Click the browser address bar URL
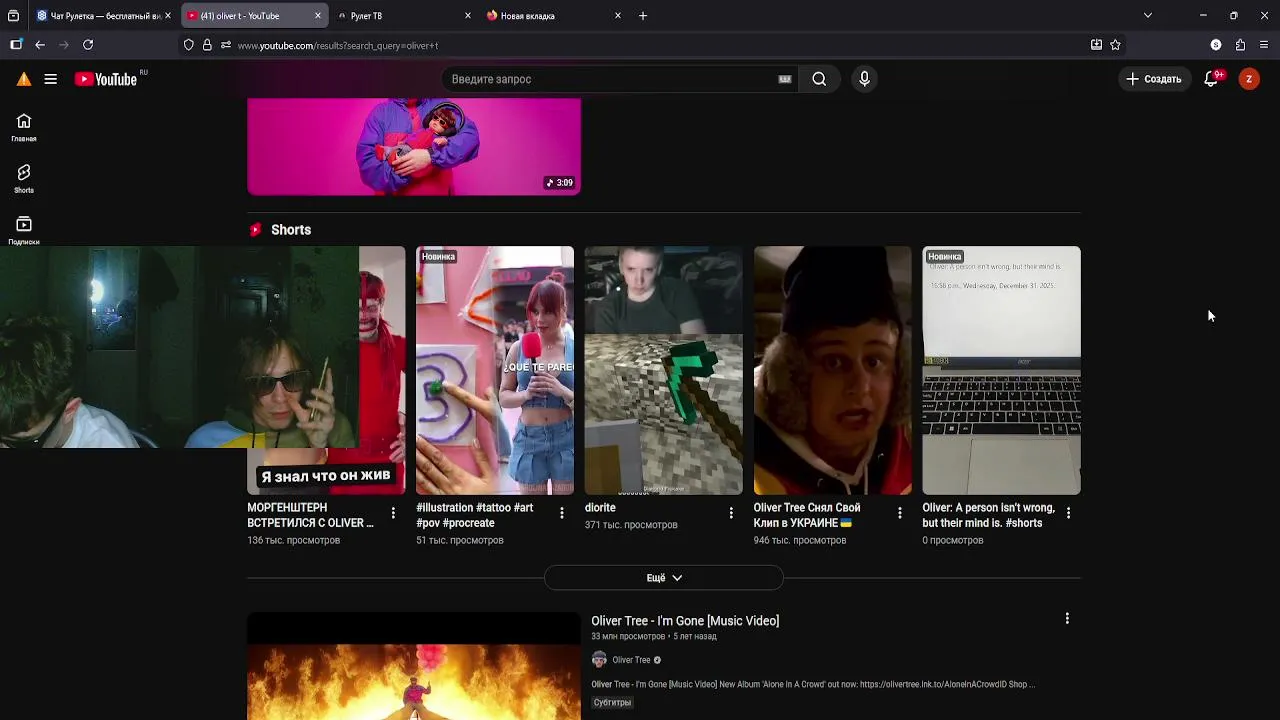Viewport: 1280px width, 720px height. tap(338, 45)
